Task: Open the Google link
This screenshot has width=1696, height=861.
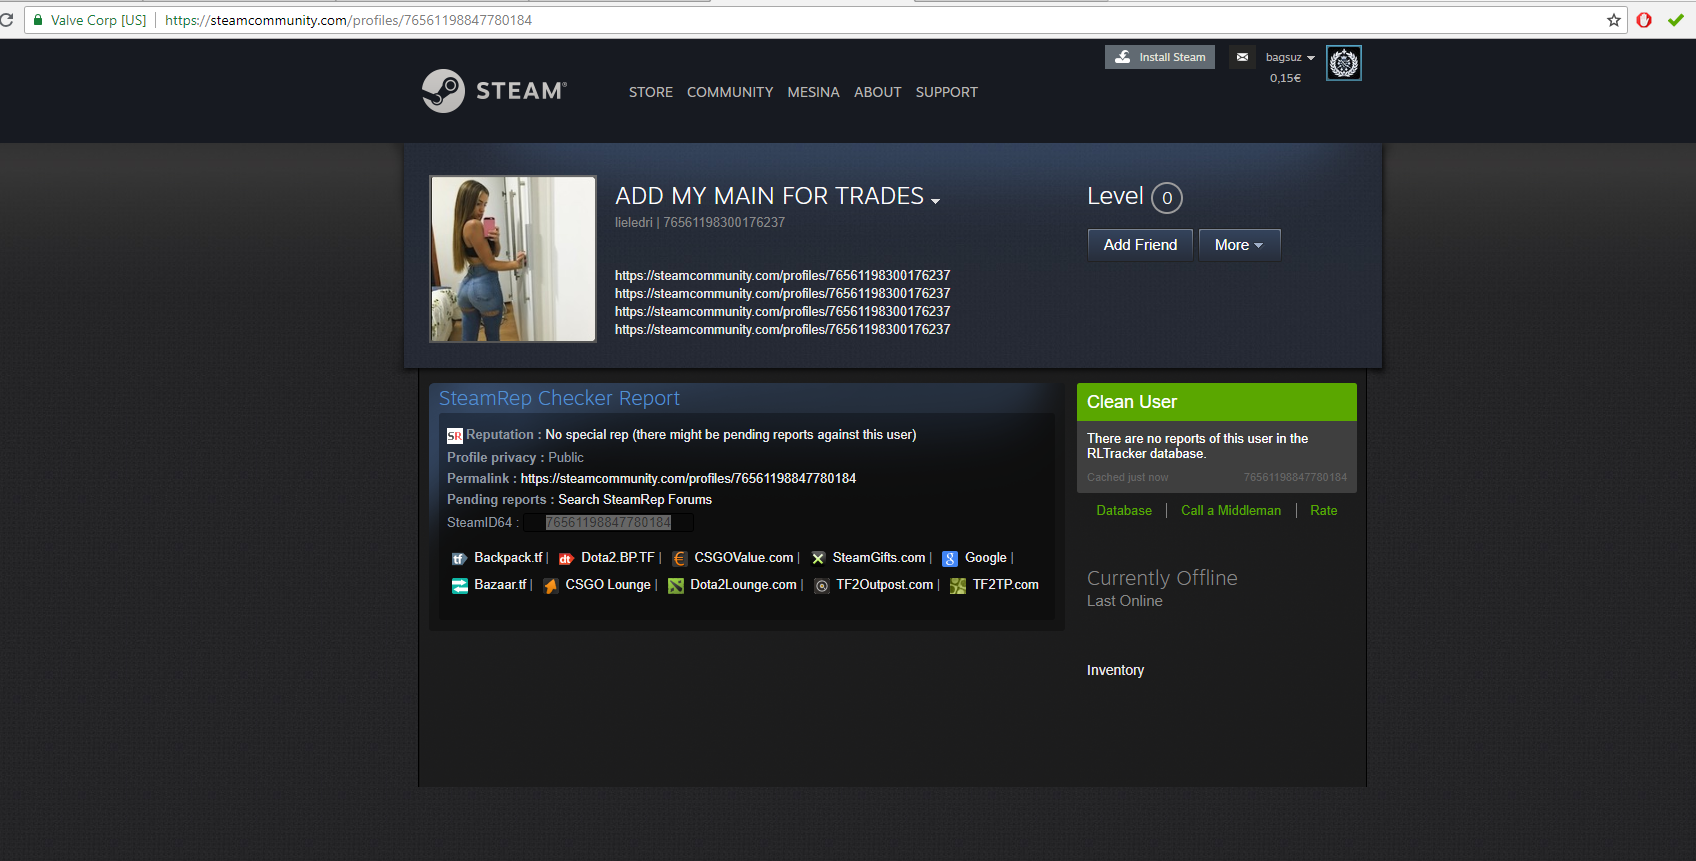Action: tap(986, 558)
